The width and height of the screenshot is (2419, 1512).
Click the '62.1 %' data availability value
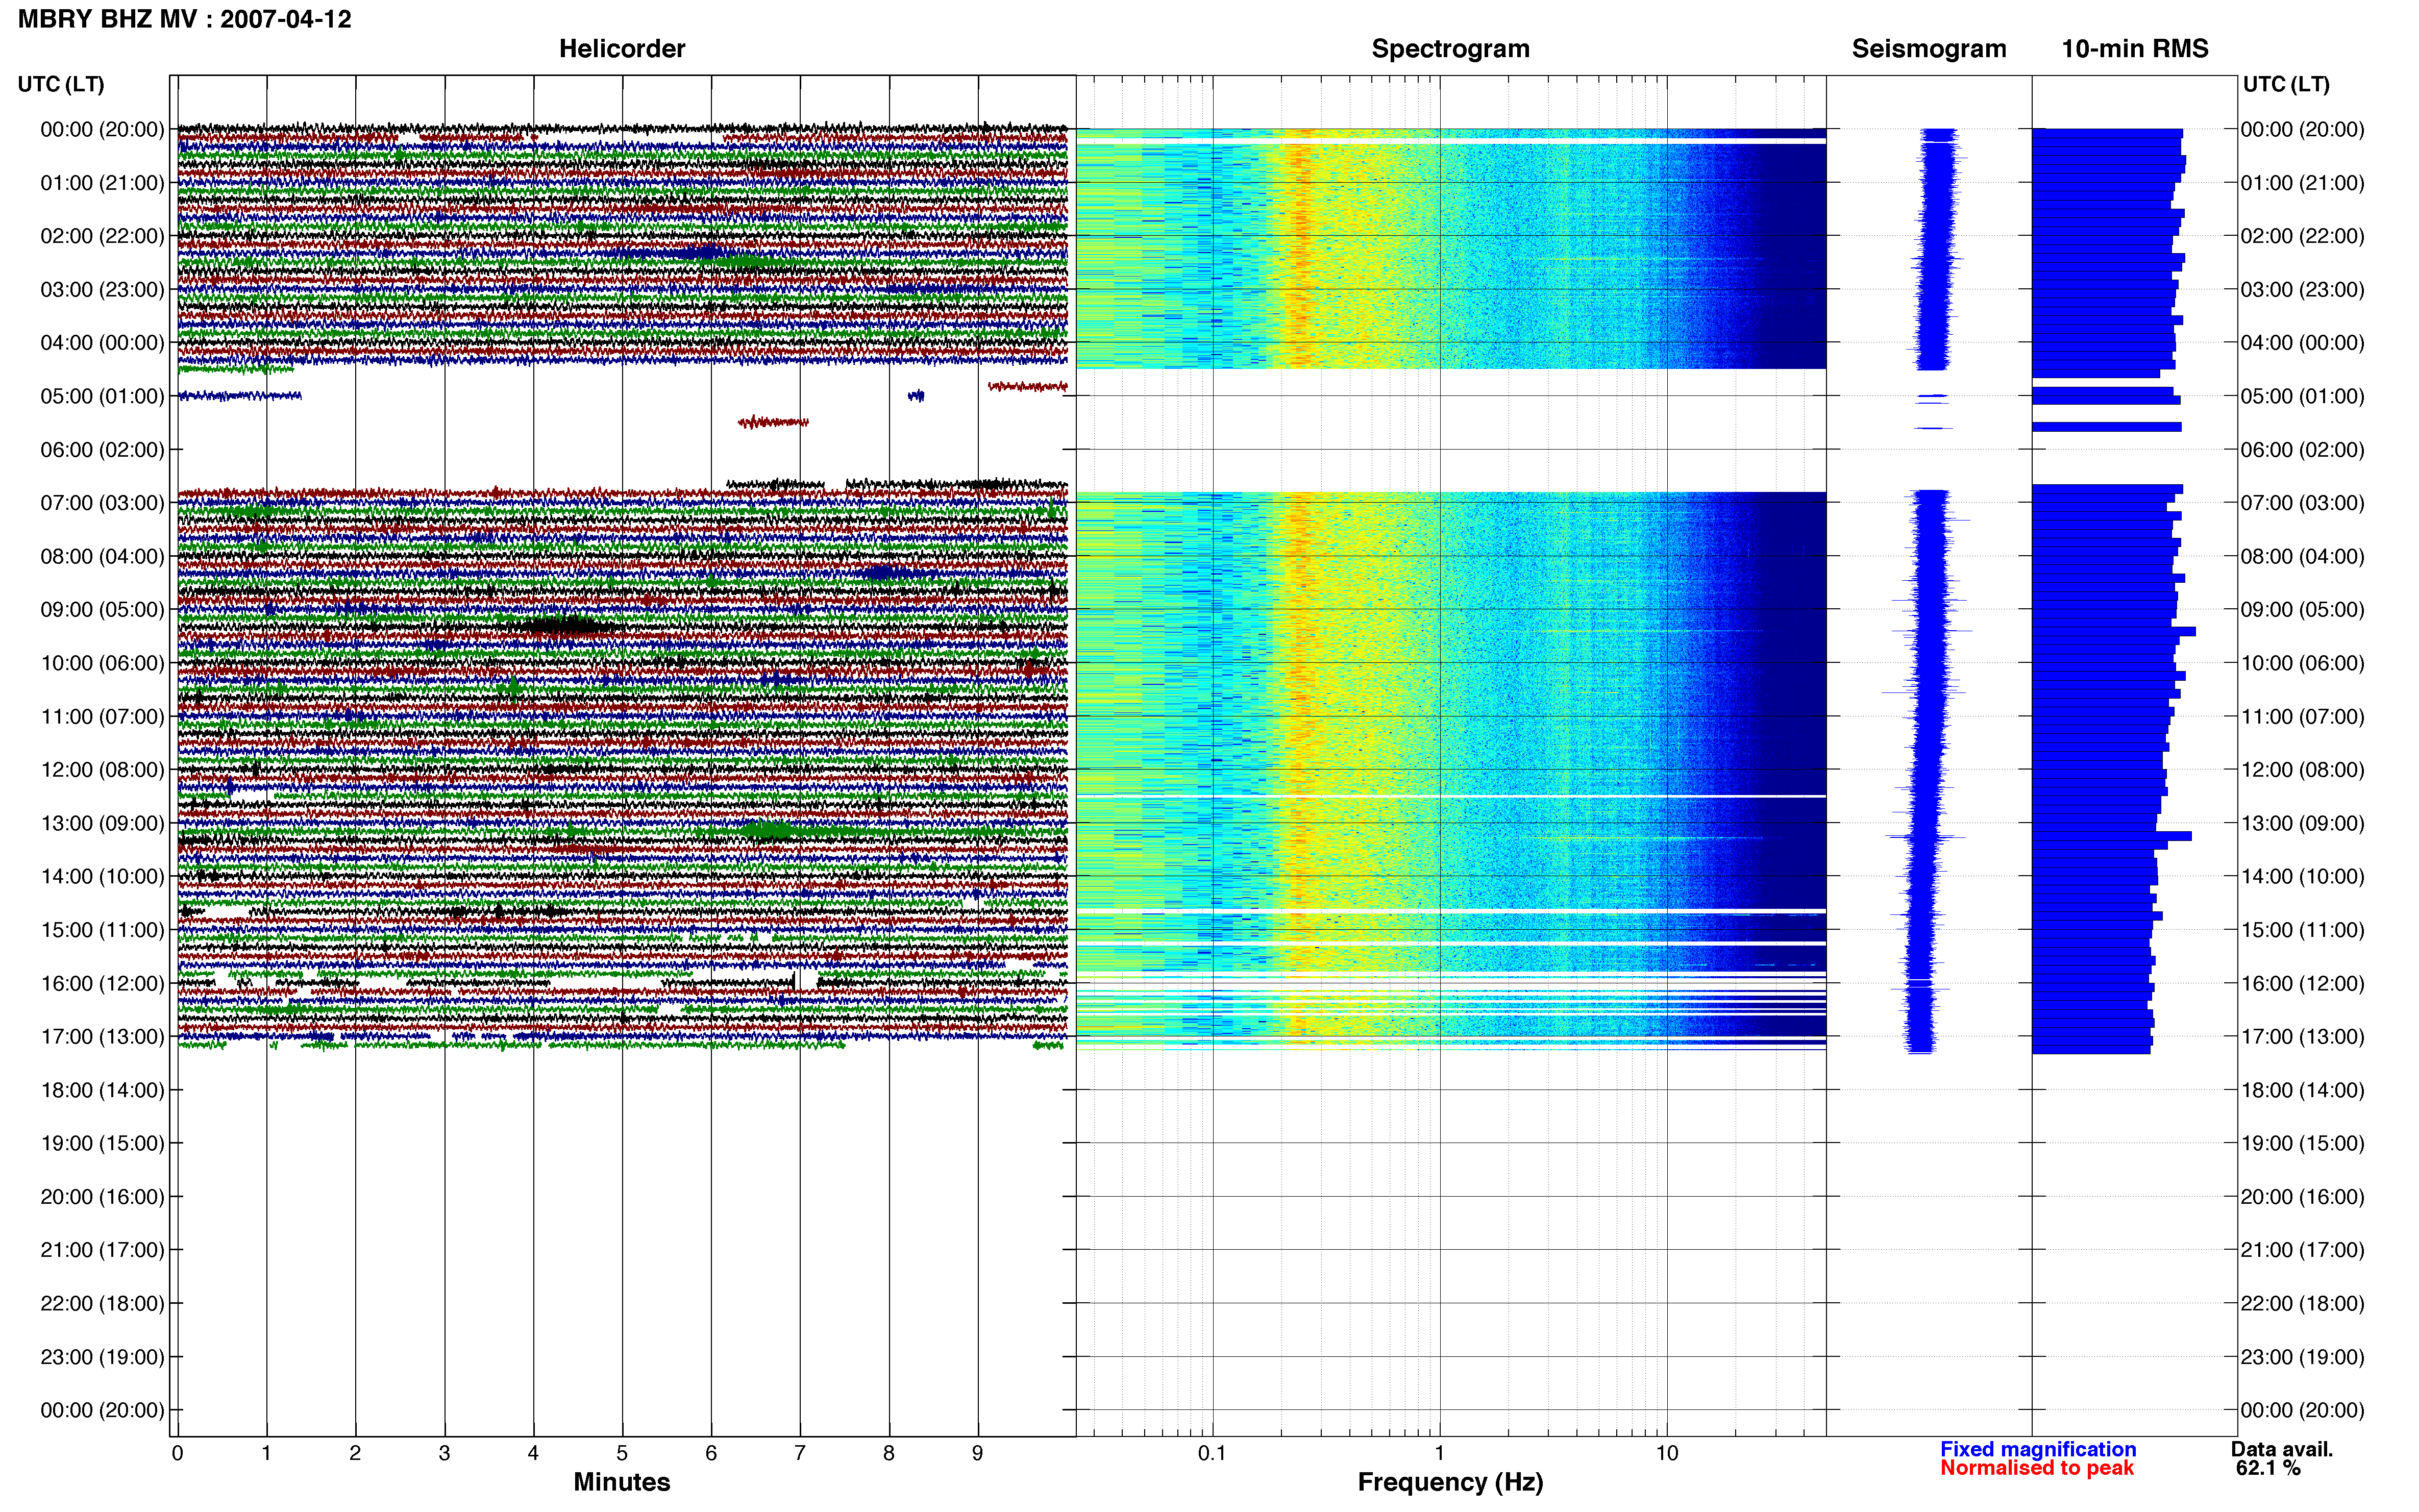tap(2268, 1467)
